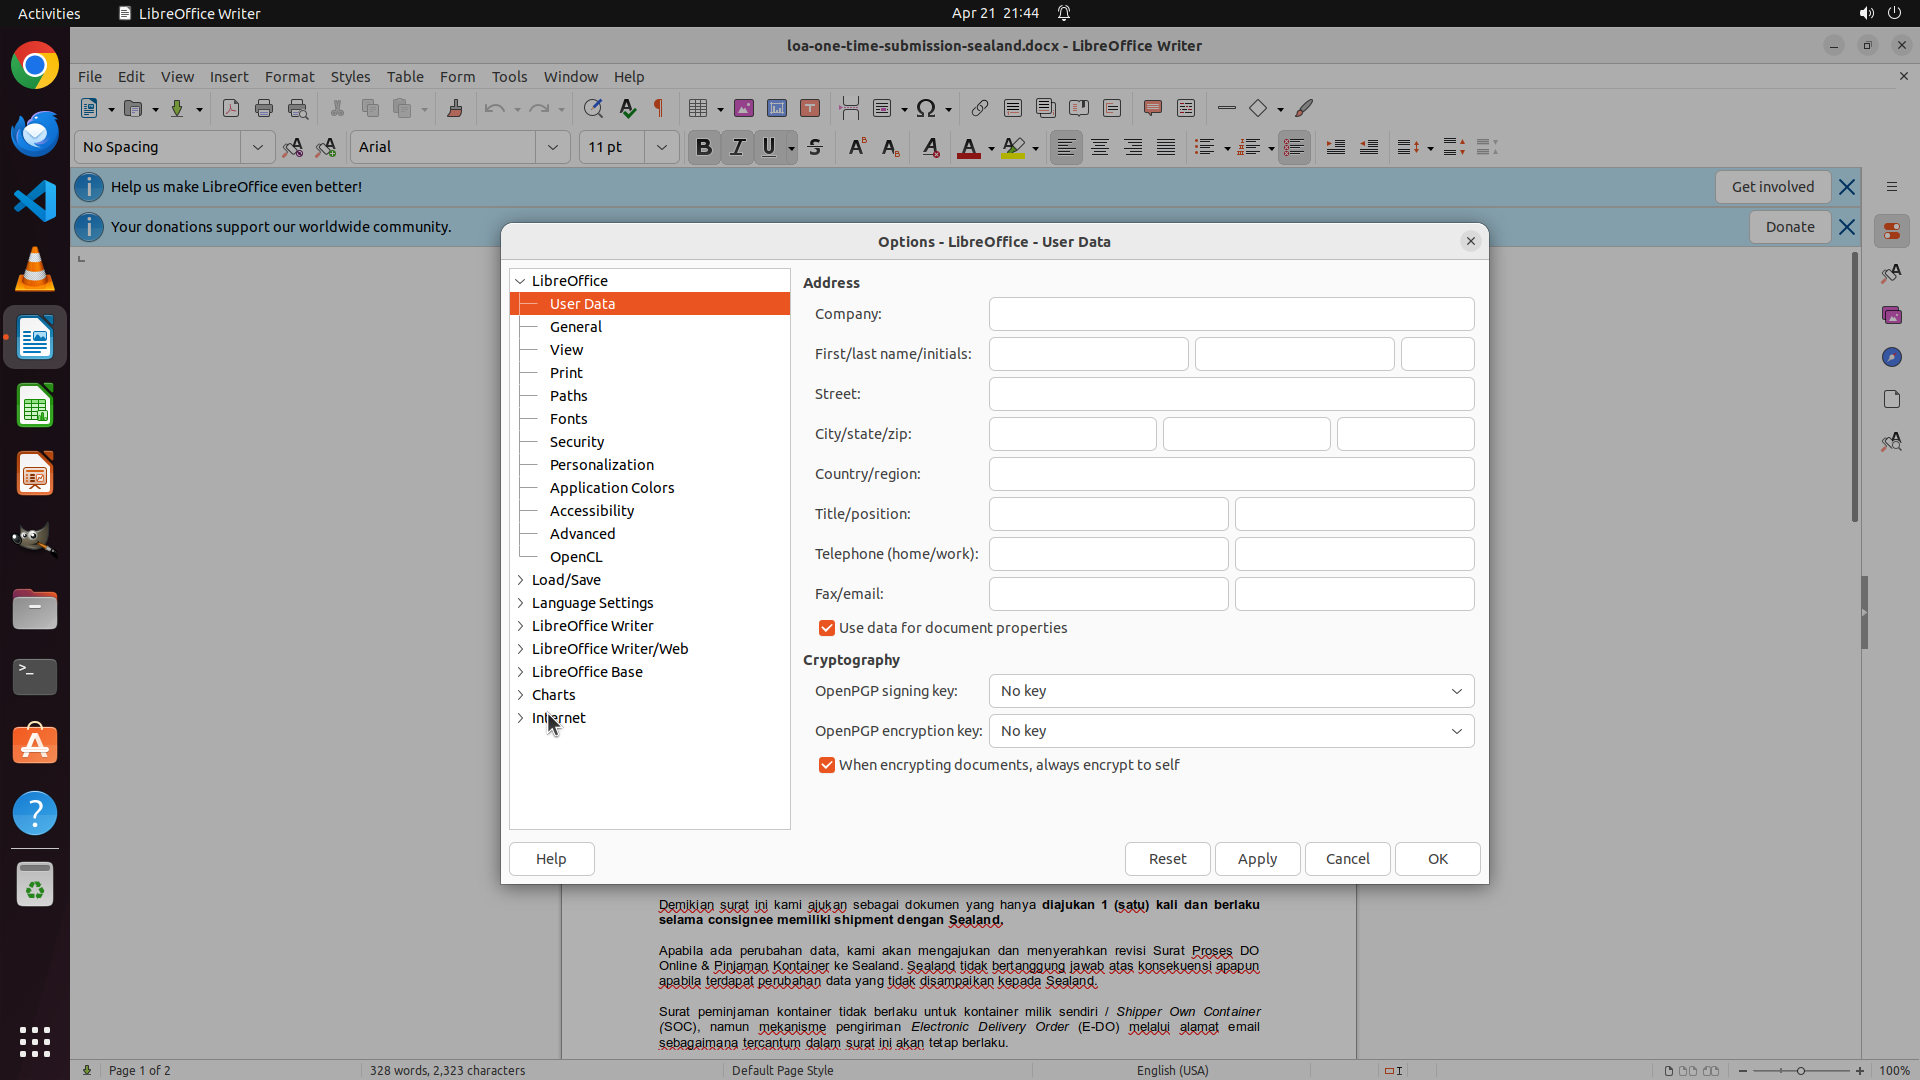Click the Company input field
The width and height of the screenshot is (1920, 1080).
(1231, 314)
